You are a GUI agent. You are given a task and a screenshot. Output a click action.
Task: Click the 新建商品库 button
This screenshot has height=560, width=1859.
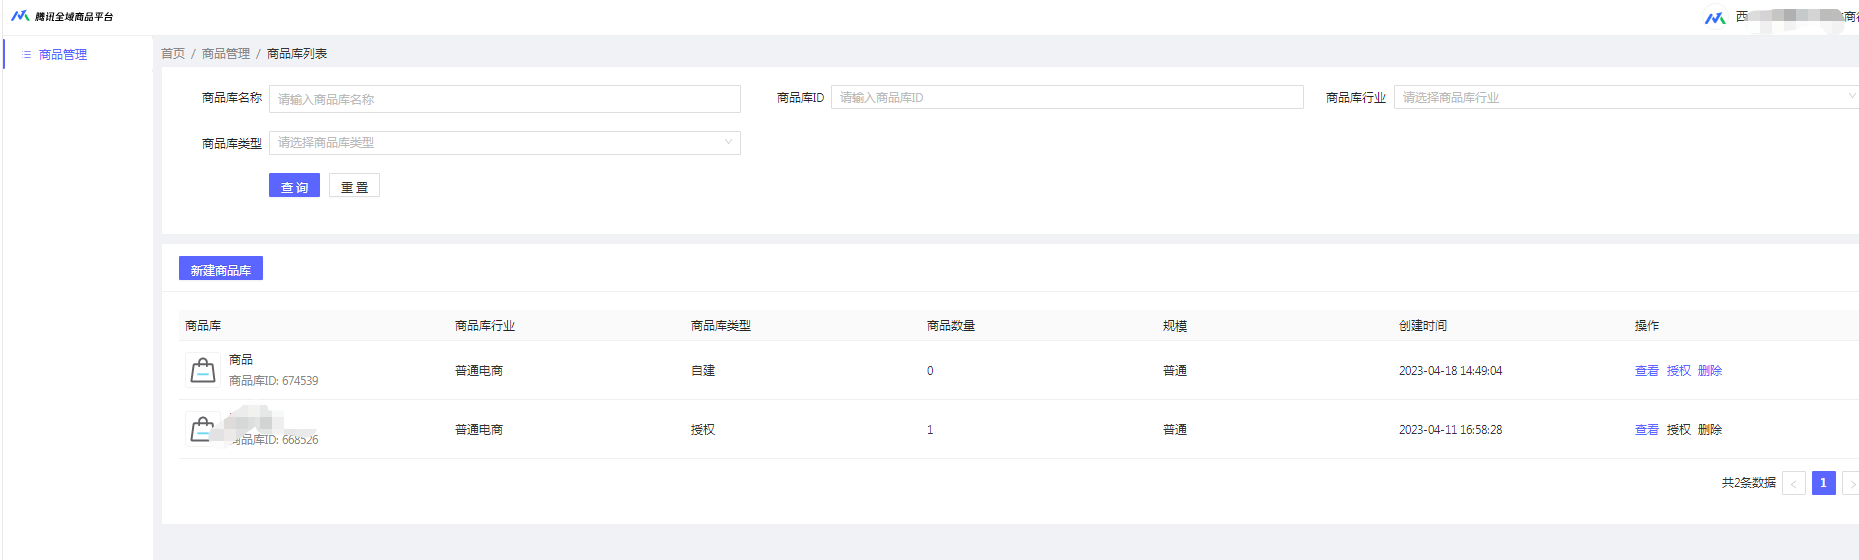221,269
